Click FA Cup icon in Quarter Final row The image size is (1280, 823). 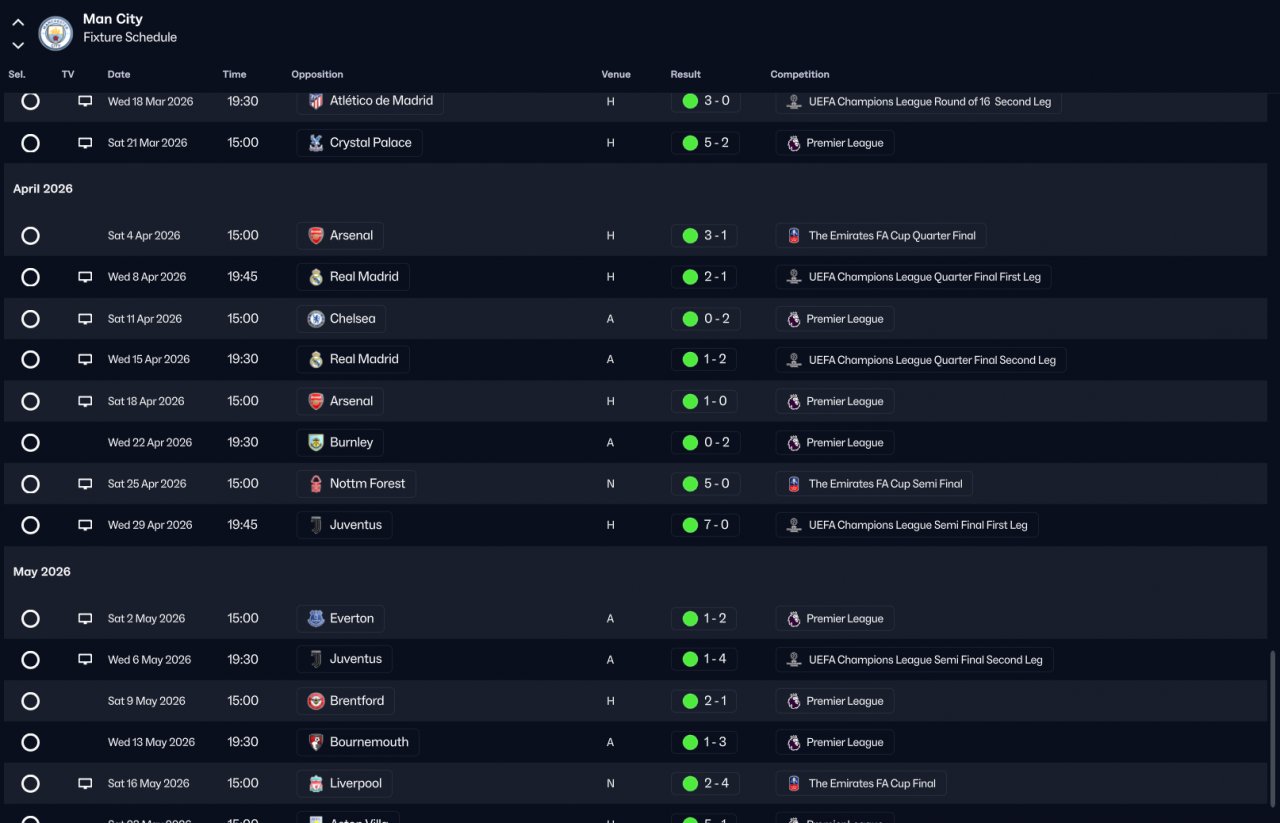tap(794, 236)
